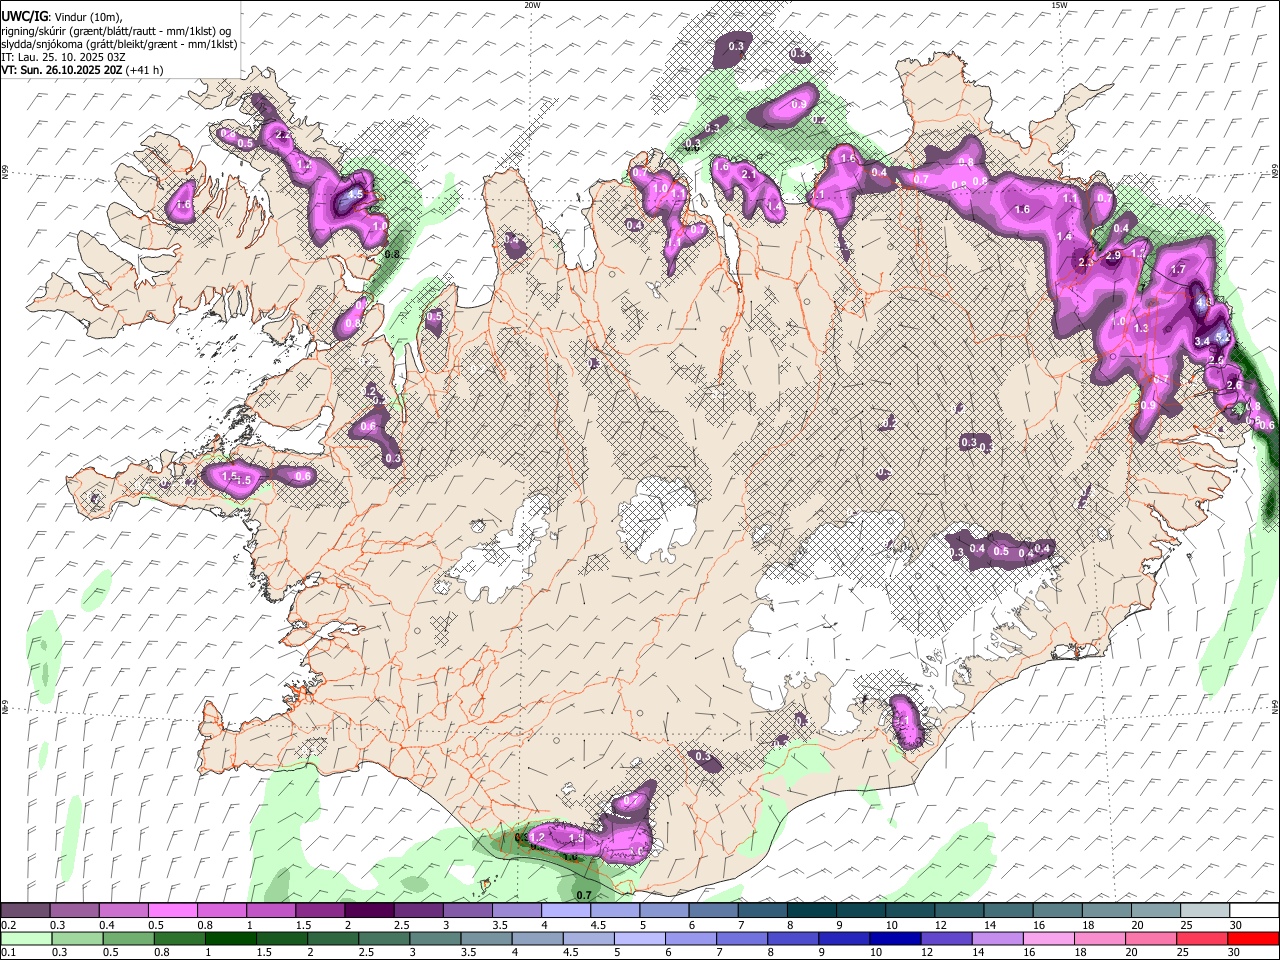Click the 0.2 label on the upper legend row
The height and width of the screenshot is (960, 1280).
tap(6, 925)
